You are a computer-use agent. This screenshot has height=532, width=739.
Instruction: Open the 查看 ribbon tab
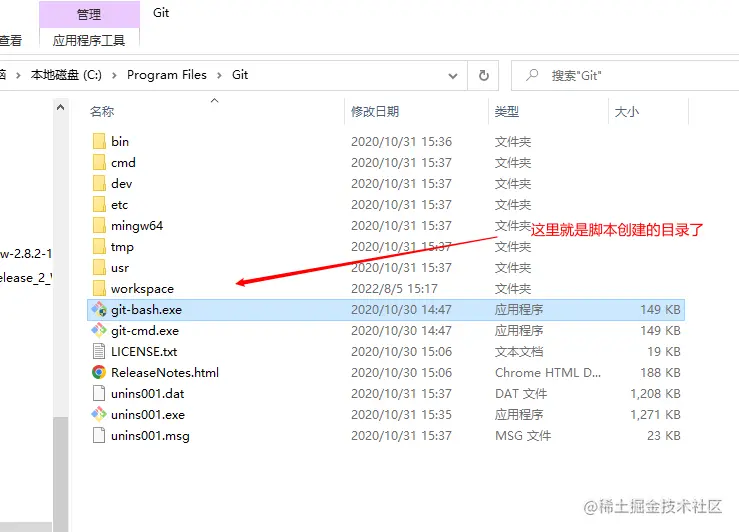(x=10, y=41)
